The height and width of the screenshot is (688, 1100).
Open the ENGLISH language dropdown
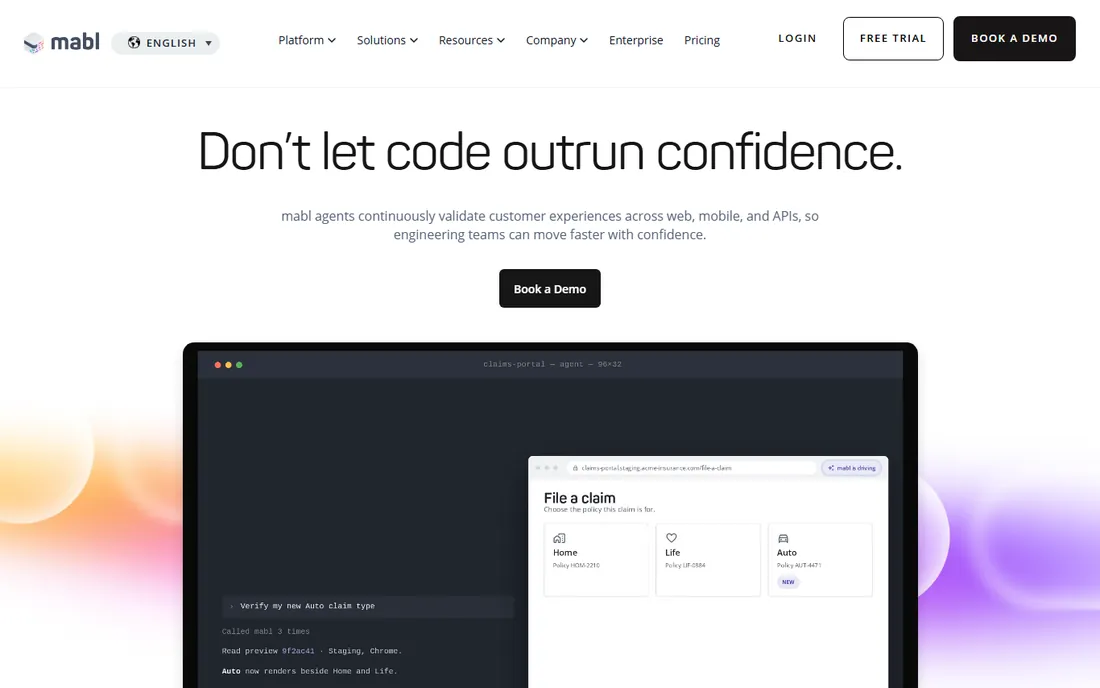166,43
